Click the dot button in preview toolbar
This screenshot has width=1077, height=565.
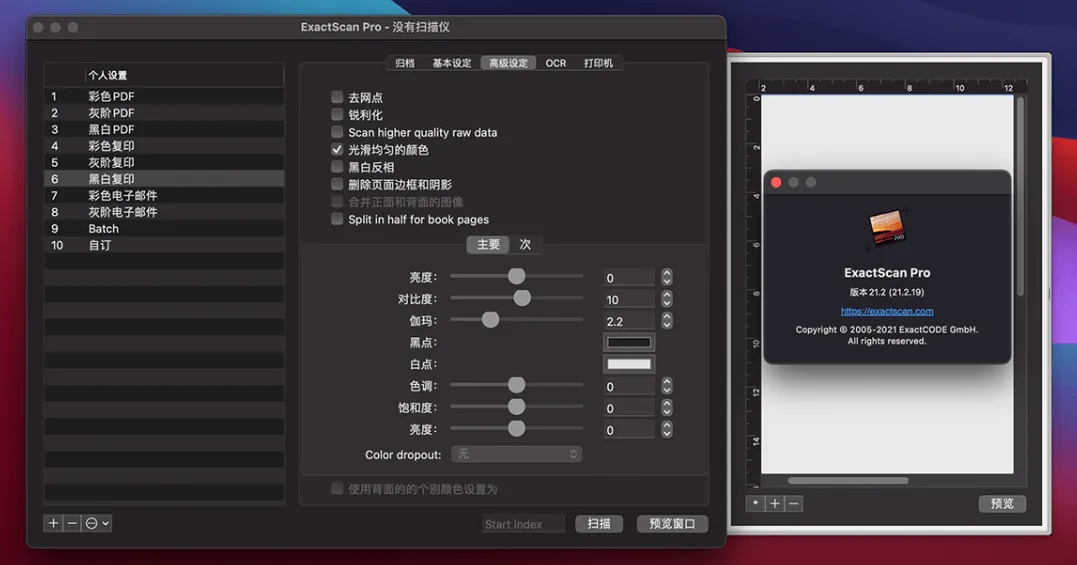pyautogui.click(x=756, y=503)
